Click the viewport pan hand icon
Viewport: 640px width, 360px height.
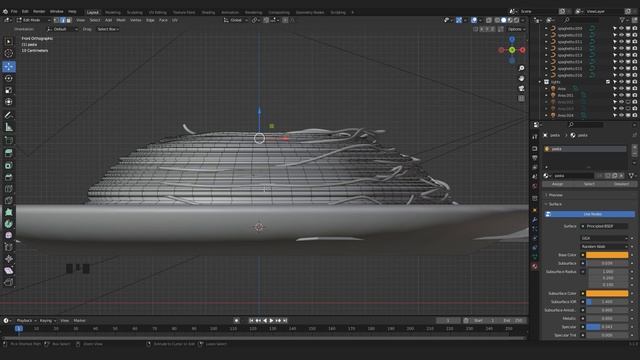click(521, 78)
